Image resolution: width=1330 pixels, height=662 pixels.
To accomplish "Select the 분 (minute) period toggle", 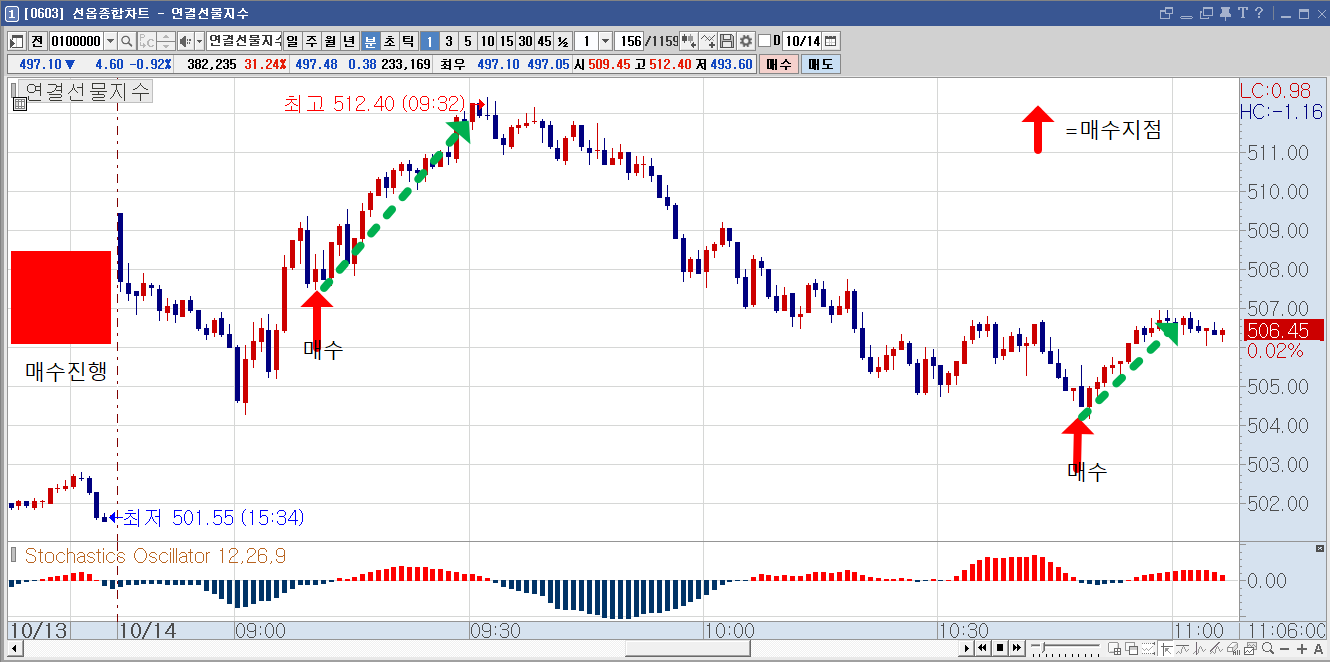I will point(370,41).
